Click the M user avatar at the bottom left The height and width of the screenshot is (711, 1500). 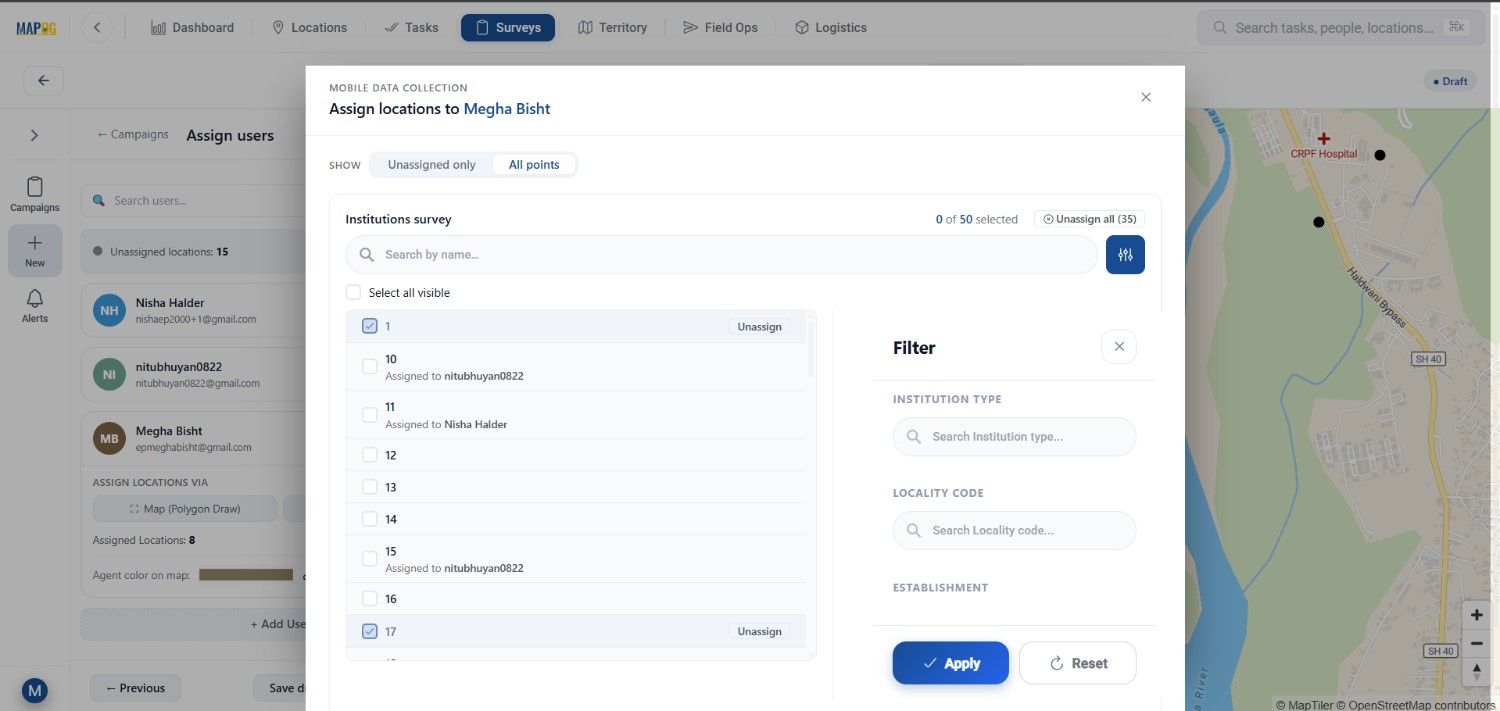pos(35,690)
